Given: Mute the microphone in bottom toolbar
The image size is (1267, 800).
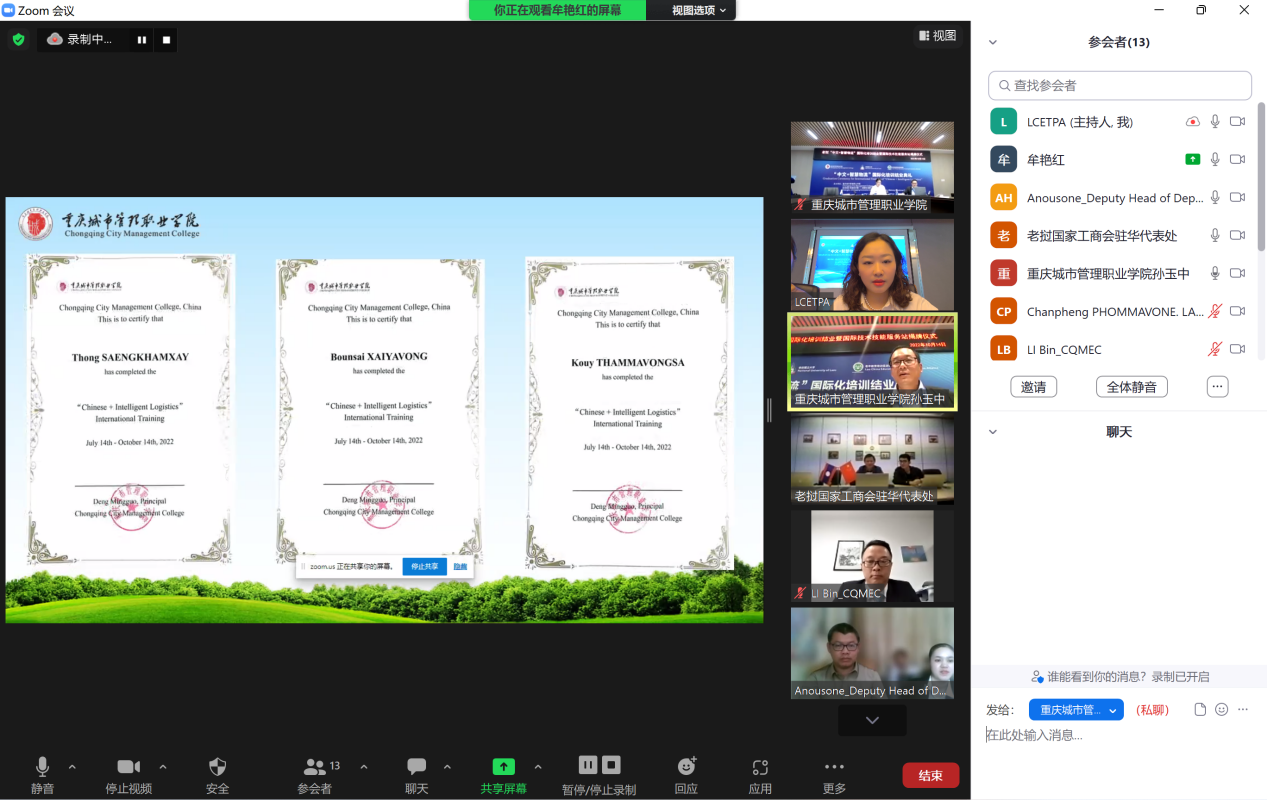Looking at the screenshot, I should [x=42, y=767].
